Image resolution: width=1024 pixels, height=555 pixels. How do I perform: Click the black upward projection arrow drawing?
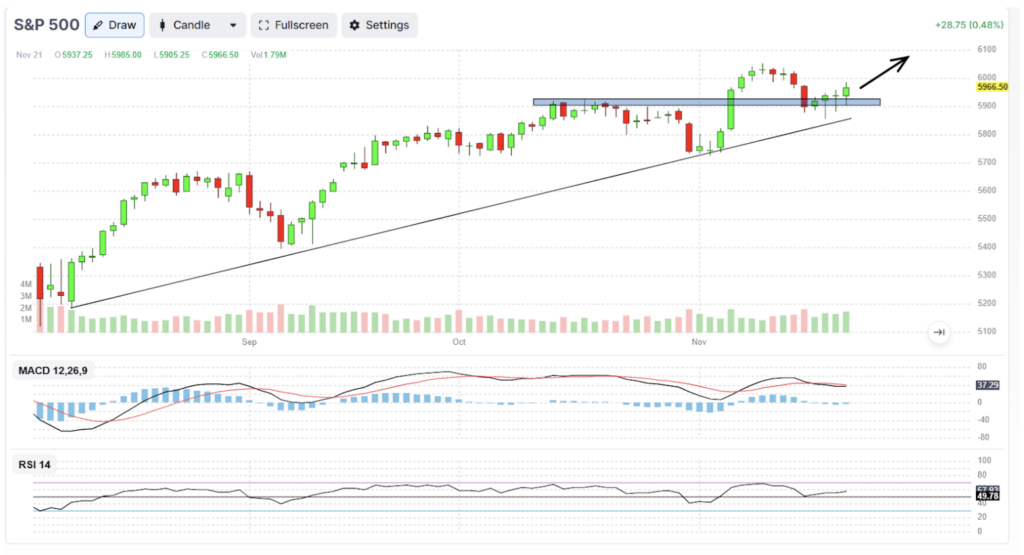(884, 72)
